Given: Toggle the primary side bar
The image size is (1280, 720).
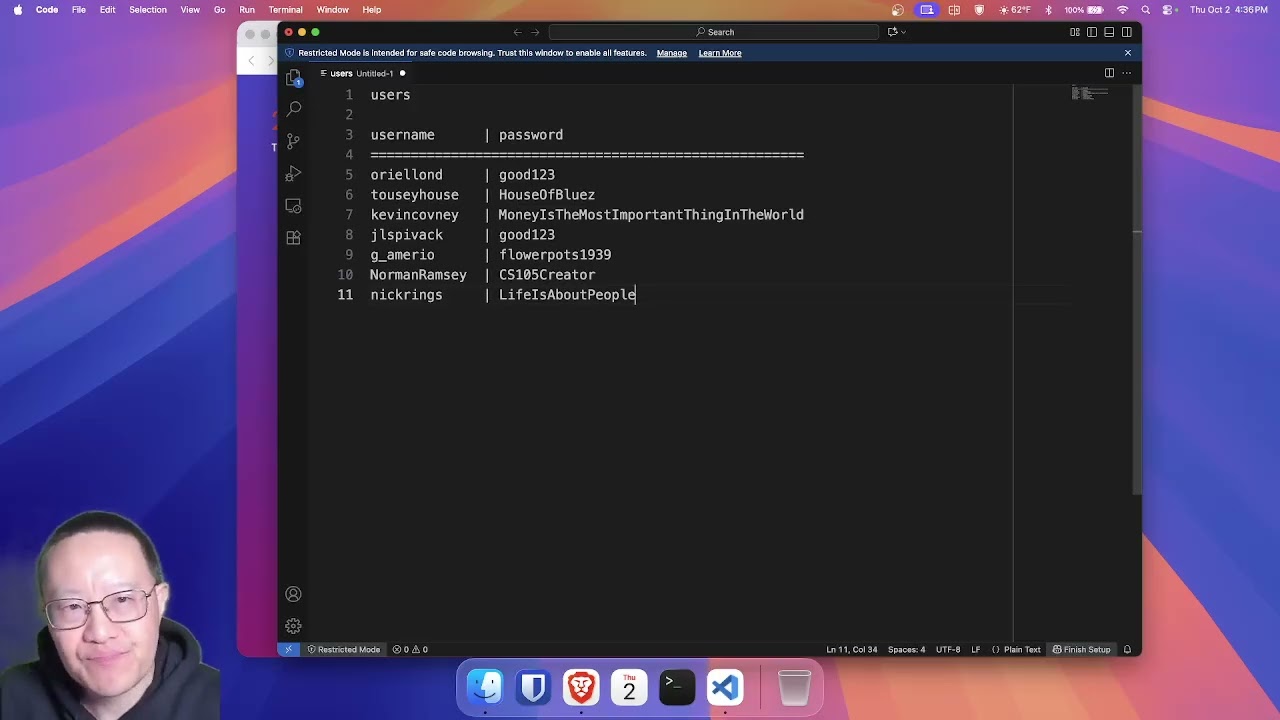Looking at the screenshot, I should click(x=1092, y=32).
